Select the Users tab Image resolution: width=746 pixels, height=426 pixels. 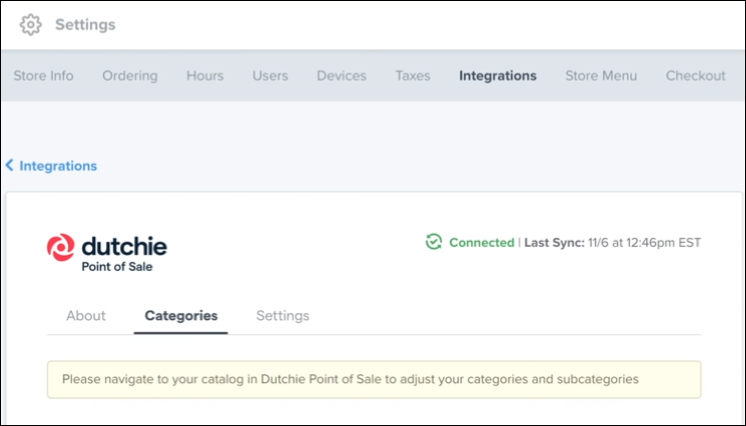(270, 76)
